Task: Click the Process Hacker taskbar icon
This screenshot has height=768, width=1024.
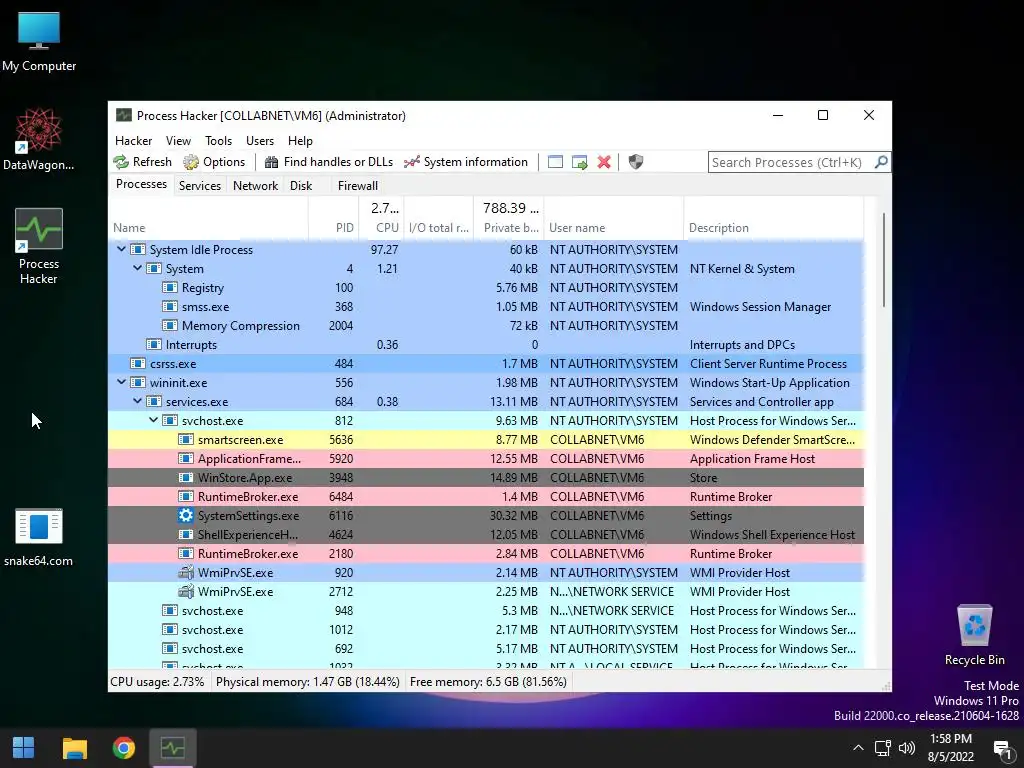Action: [173, 748]
